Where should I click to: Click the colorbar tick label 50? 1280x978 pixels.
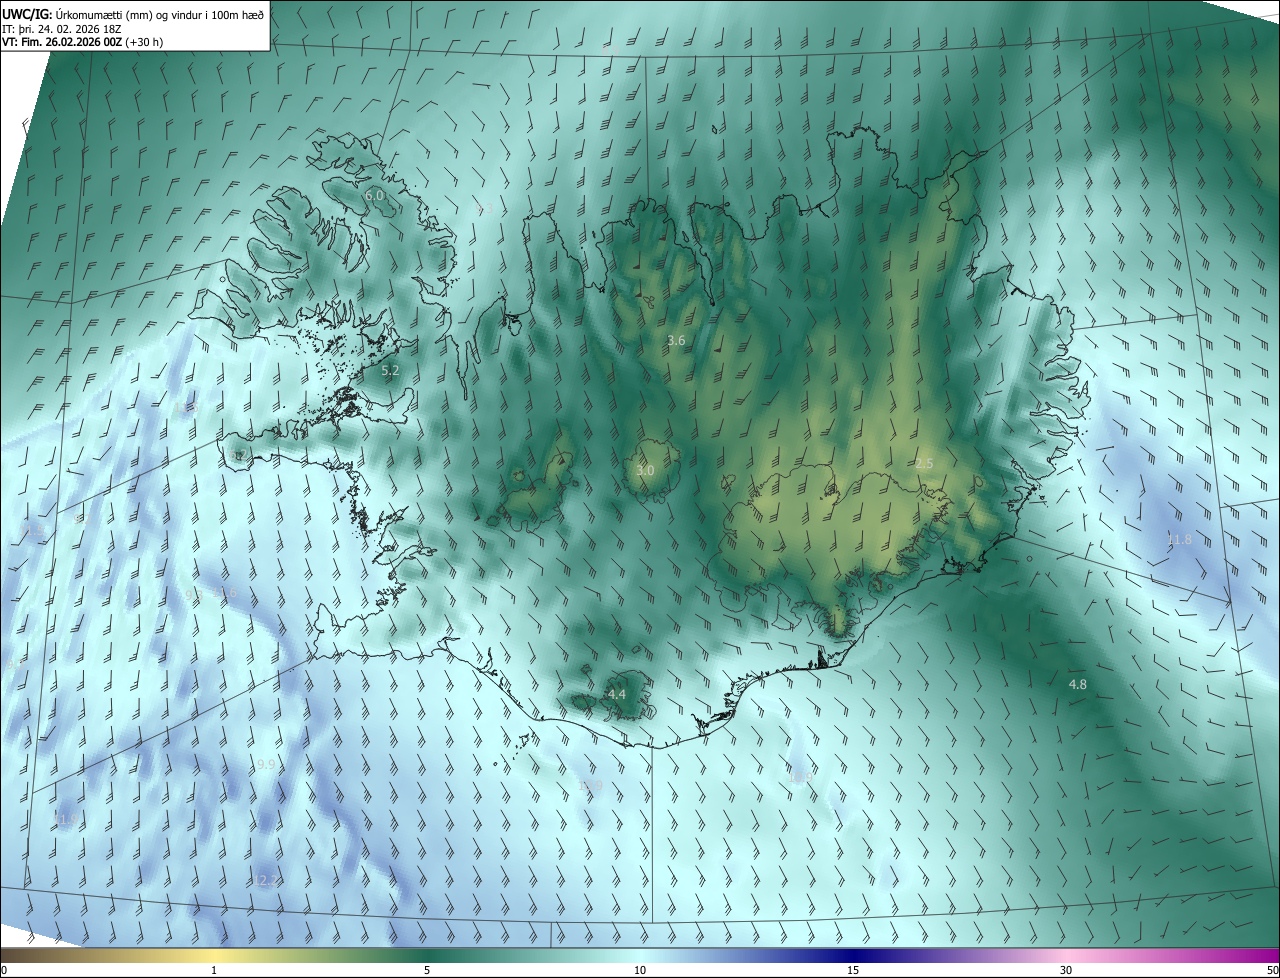point(1272,970)
